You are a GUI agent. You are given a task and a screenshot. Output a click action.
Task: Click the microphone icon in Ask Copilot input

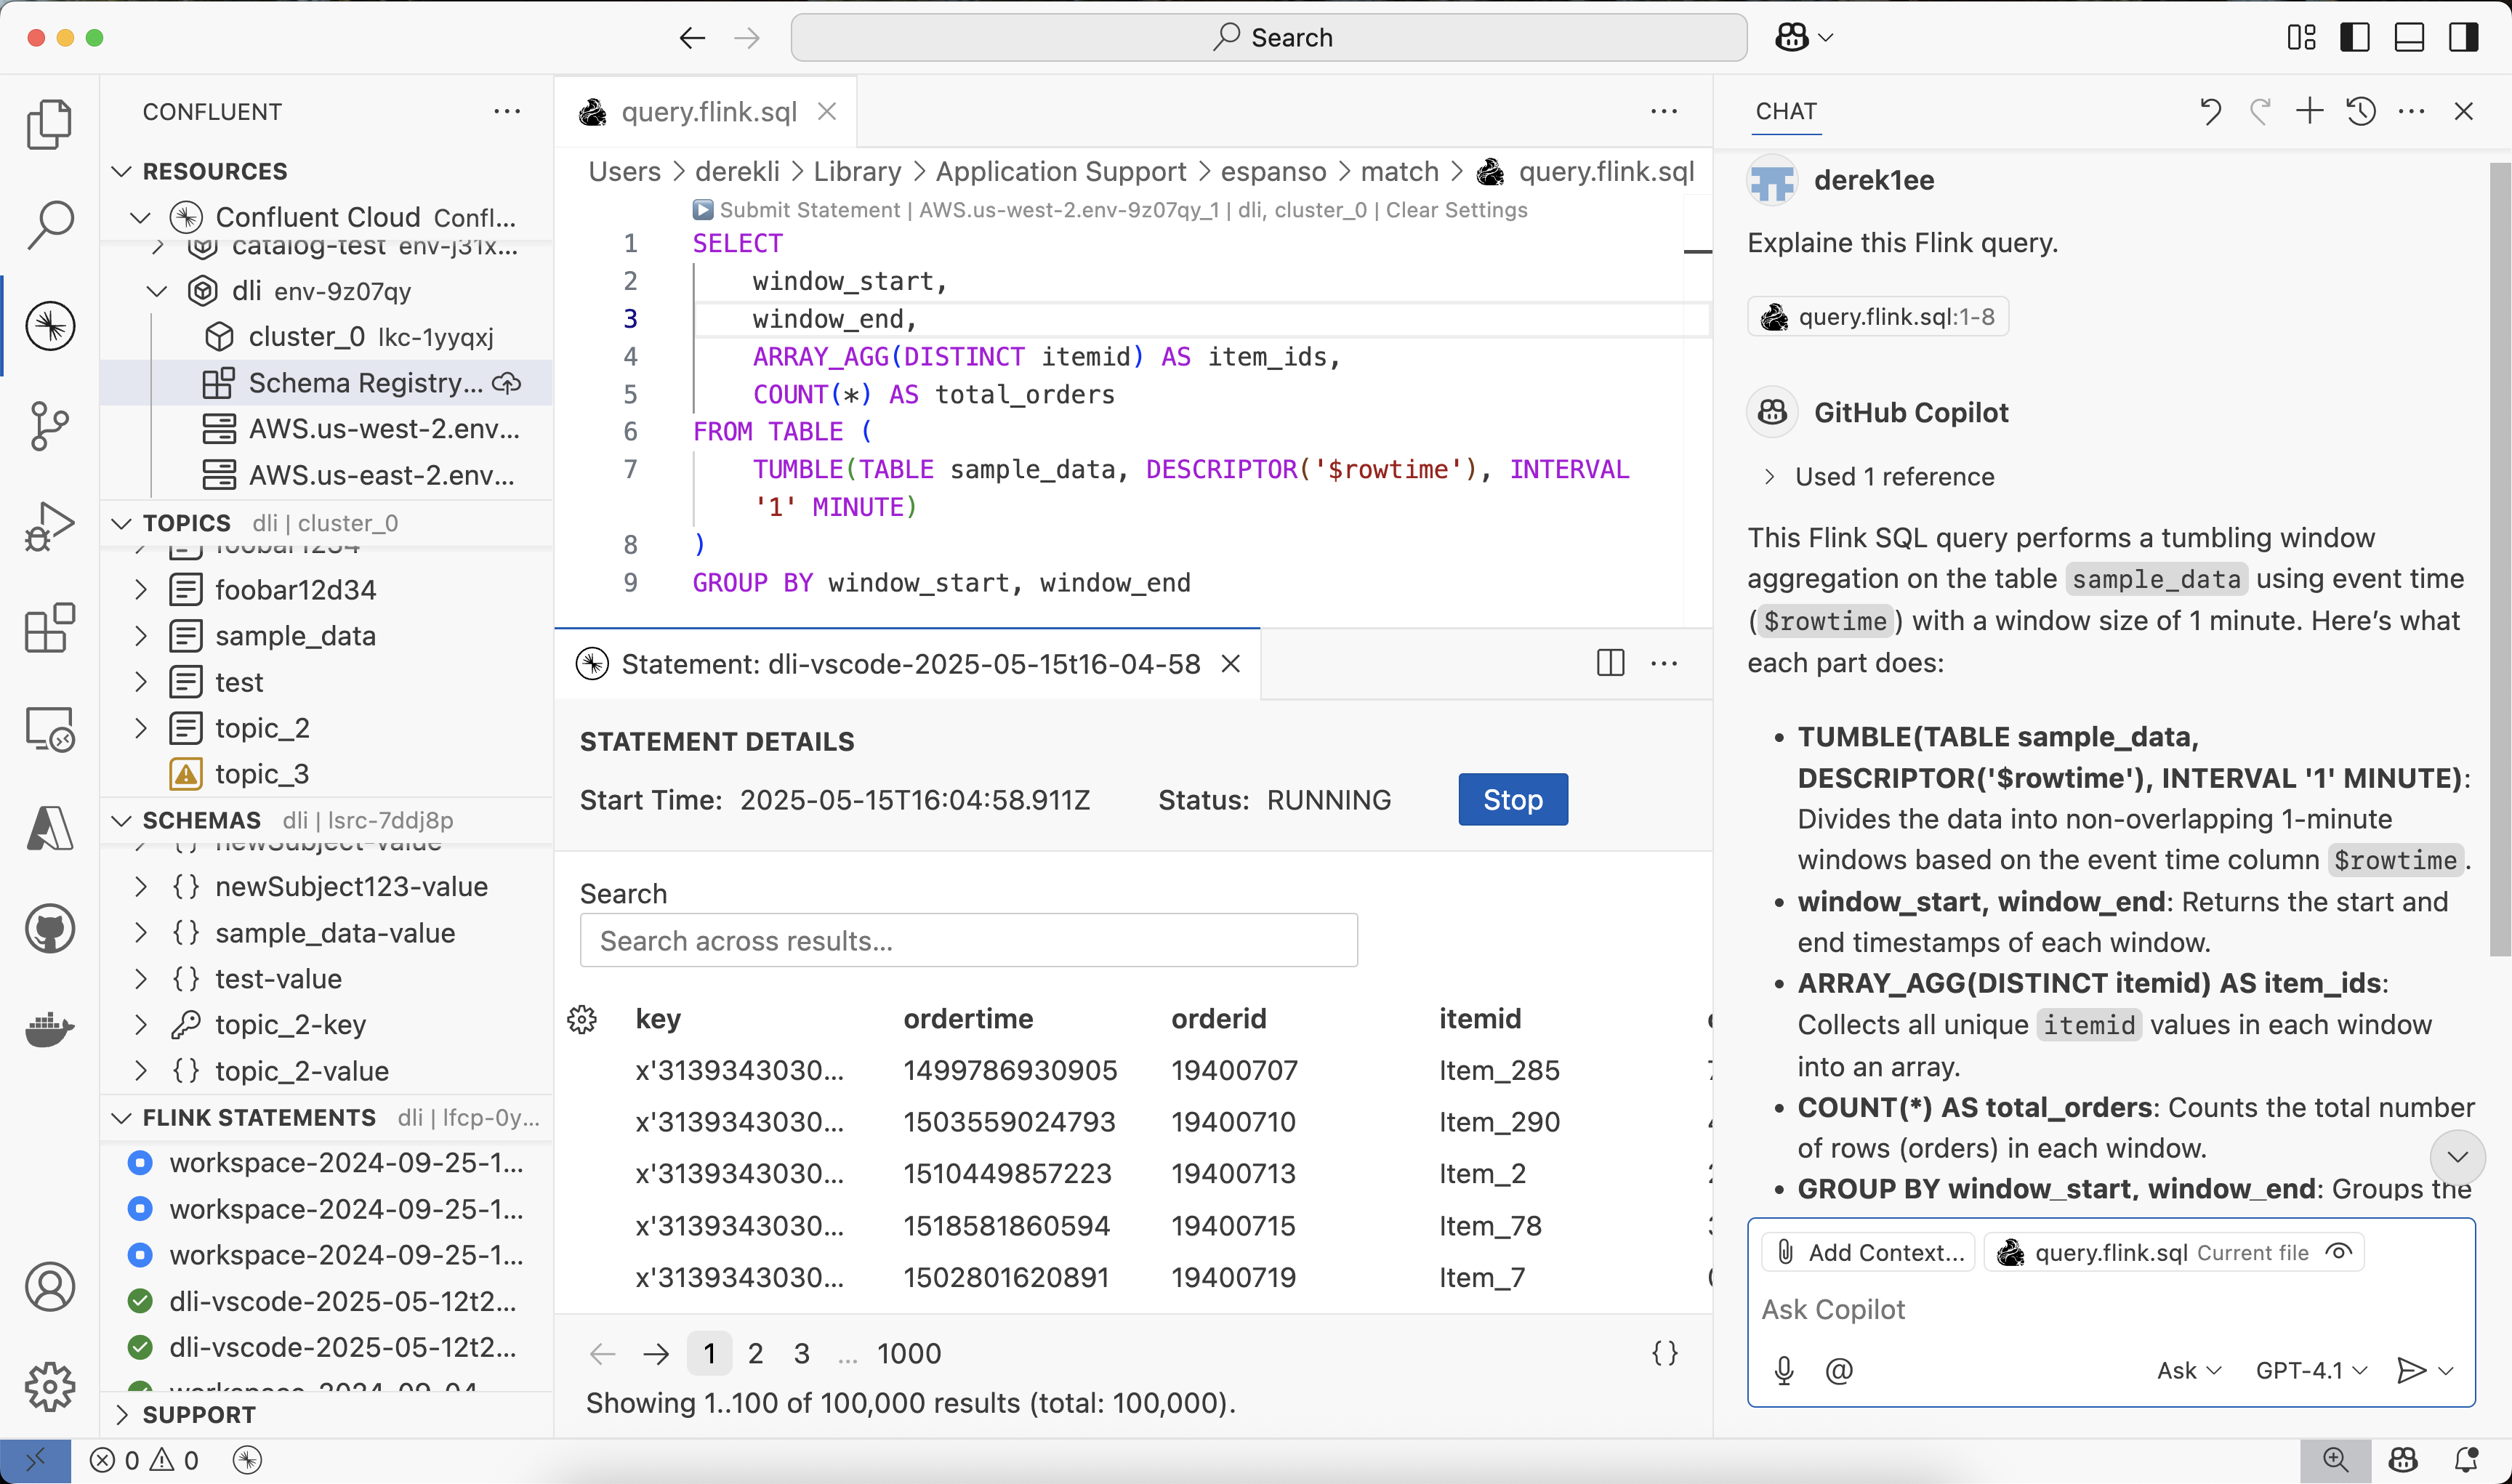click(x=1784, y=1370)
